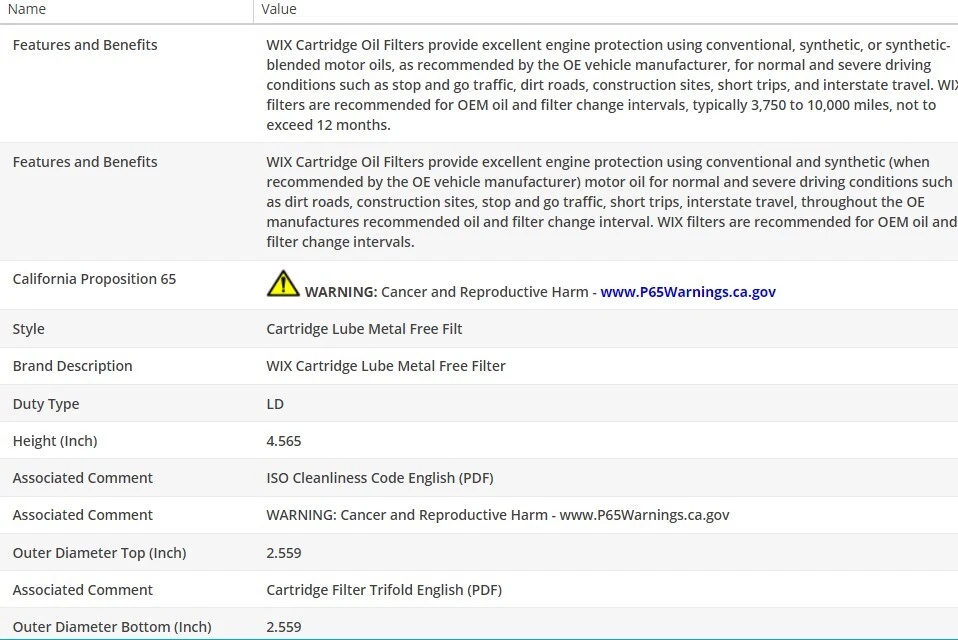The height and width of the screenshot is (640, 958).
Task: Open ISO Cleanliness Code English (PDF)
Action: pos(379,478)
